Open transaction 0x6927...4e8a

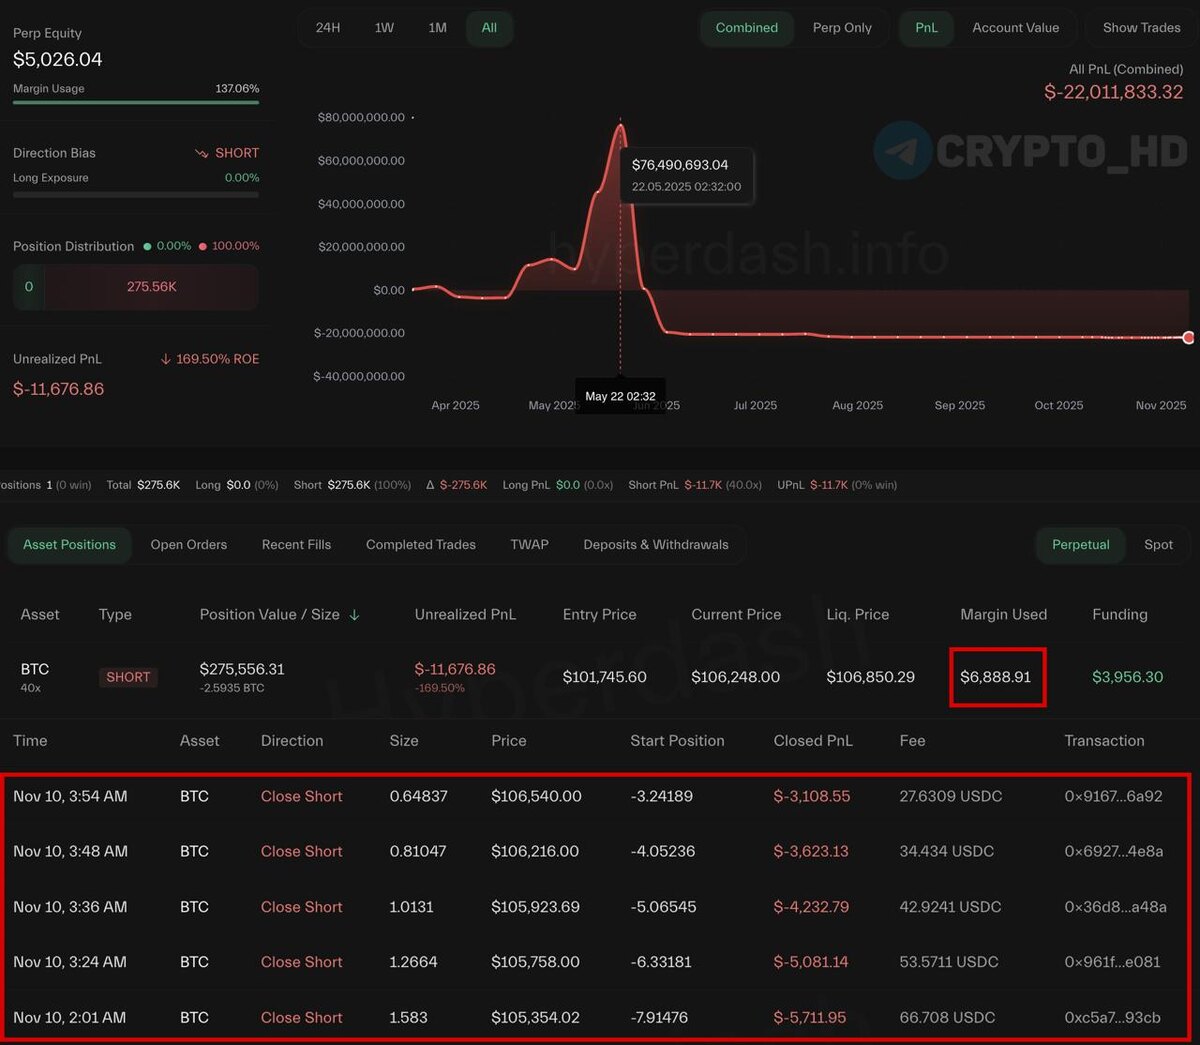[1114, 852]
